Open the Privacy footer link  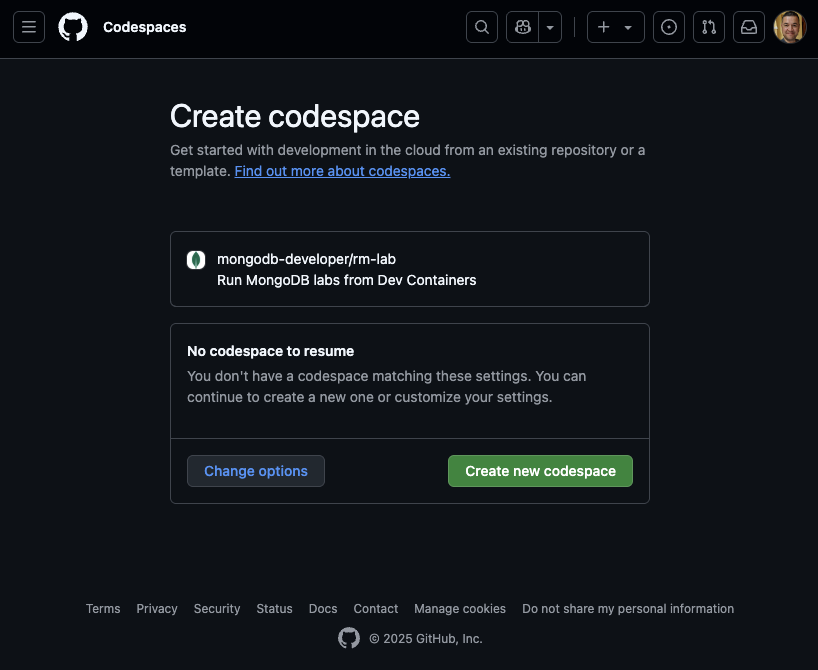157,609
